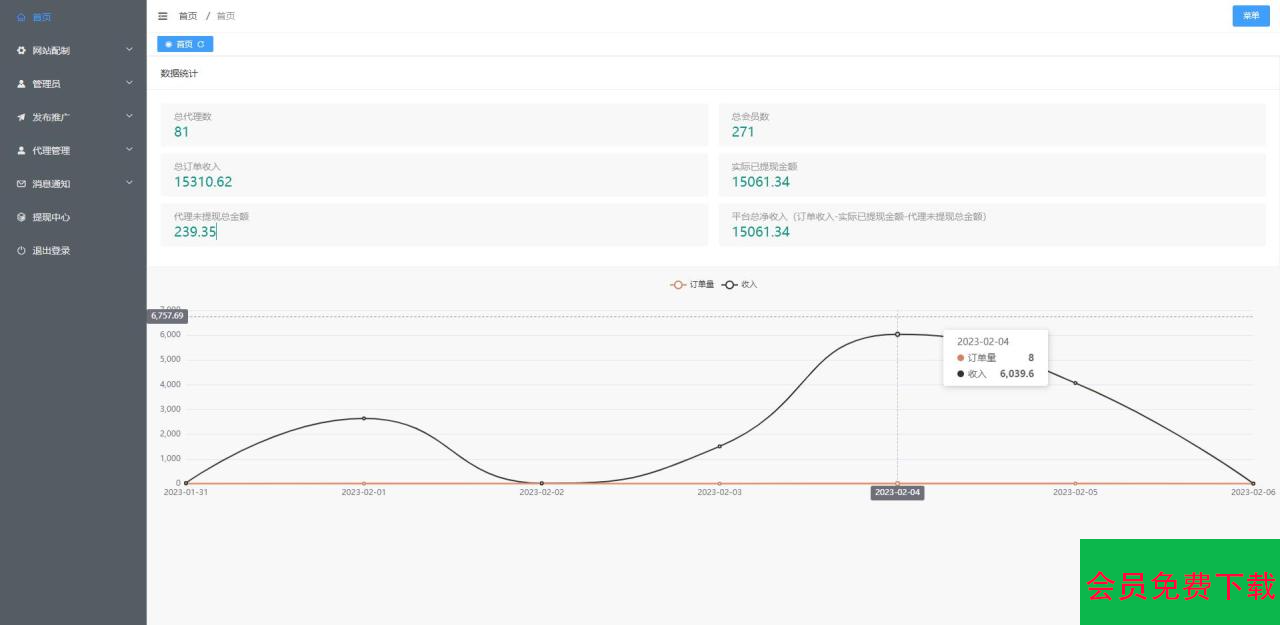Click the blue 菜单 button

click(x=1250, y=16)
